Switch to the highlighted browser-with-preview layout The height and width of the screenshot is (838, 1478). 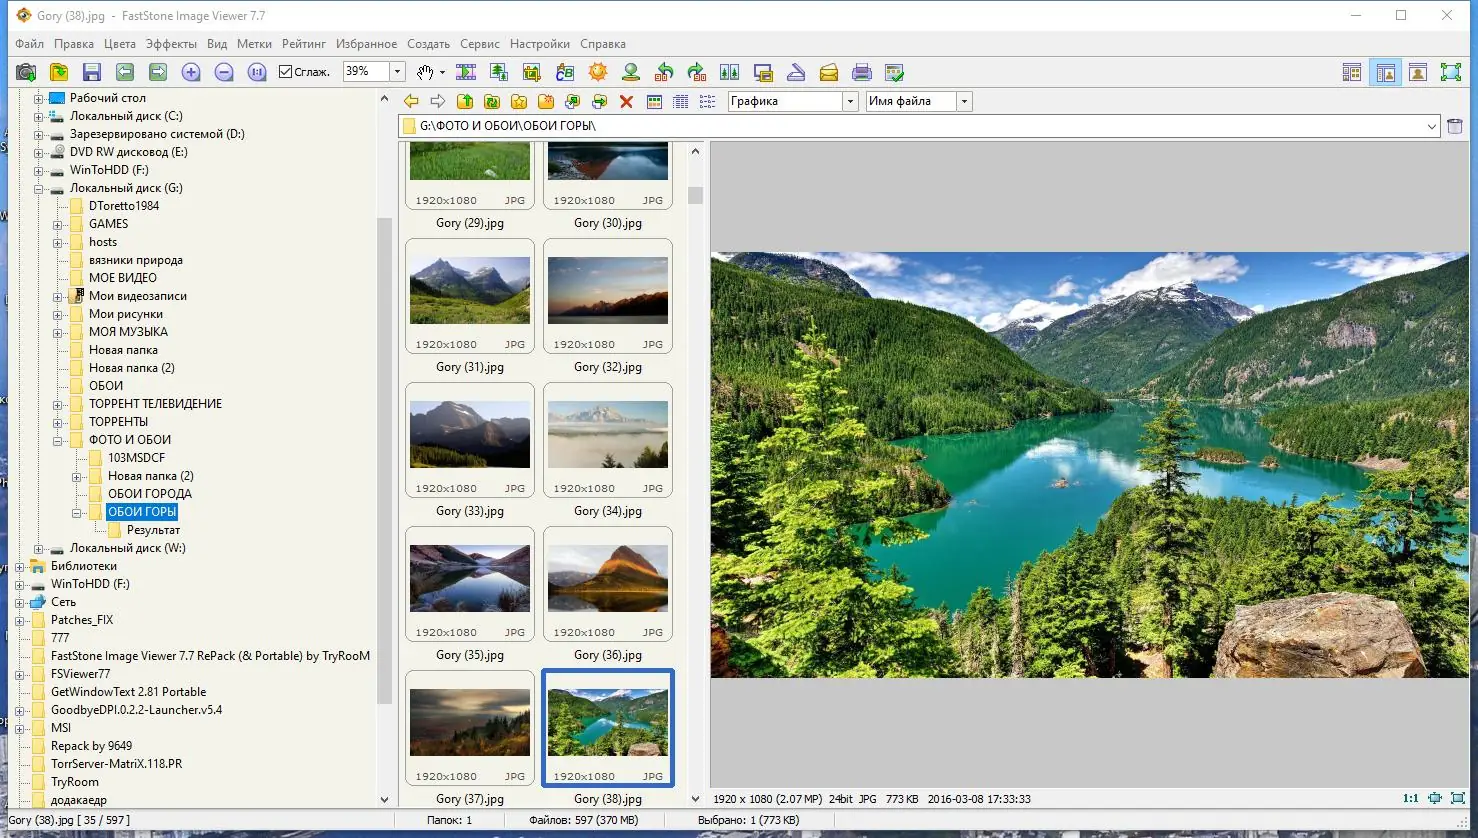coord(1385,72)
